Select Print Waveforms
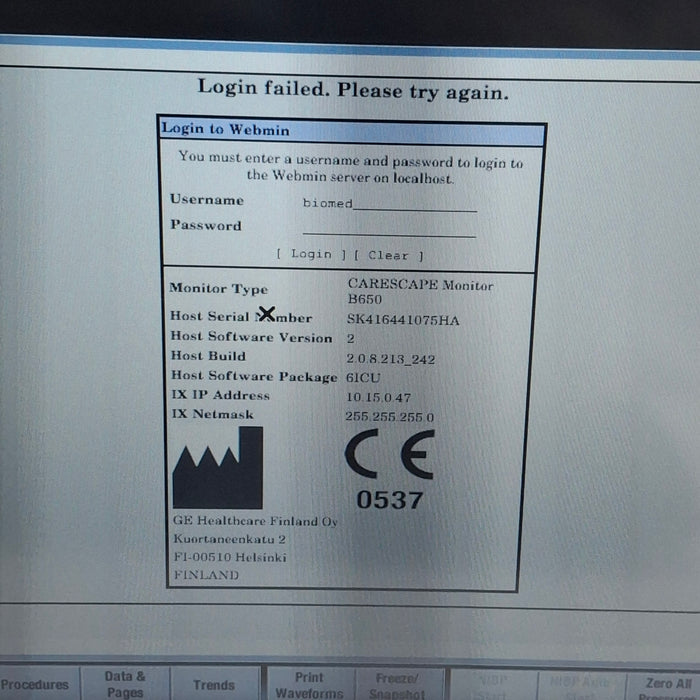 (x=309, y=685)
